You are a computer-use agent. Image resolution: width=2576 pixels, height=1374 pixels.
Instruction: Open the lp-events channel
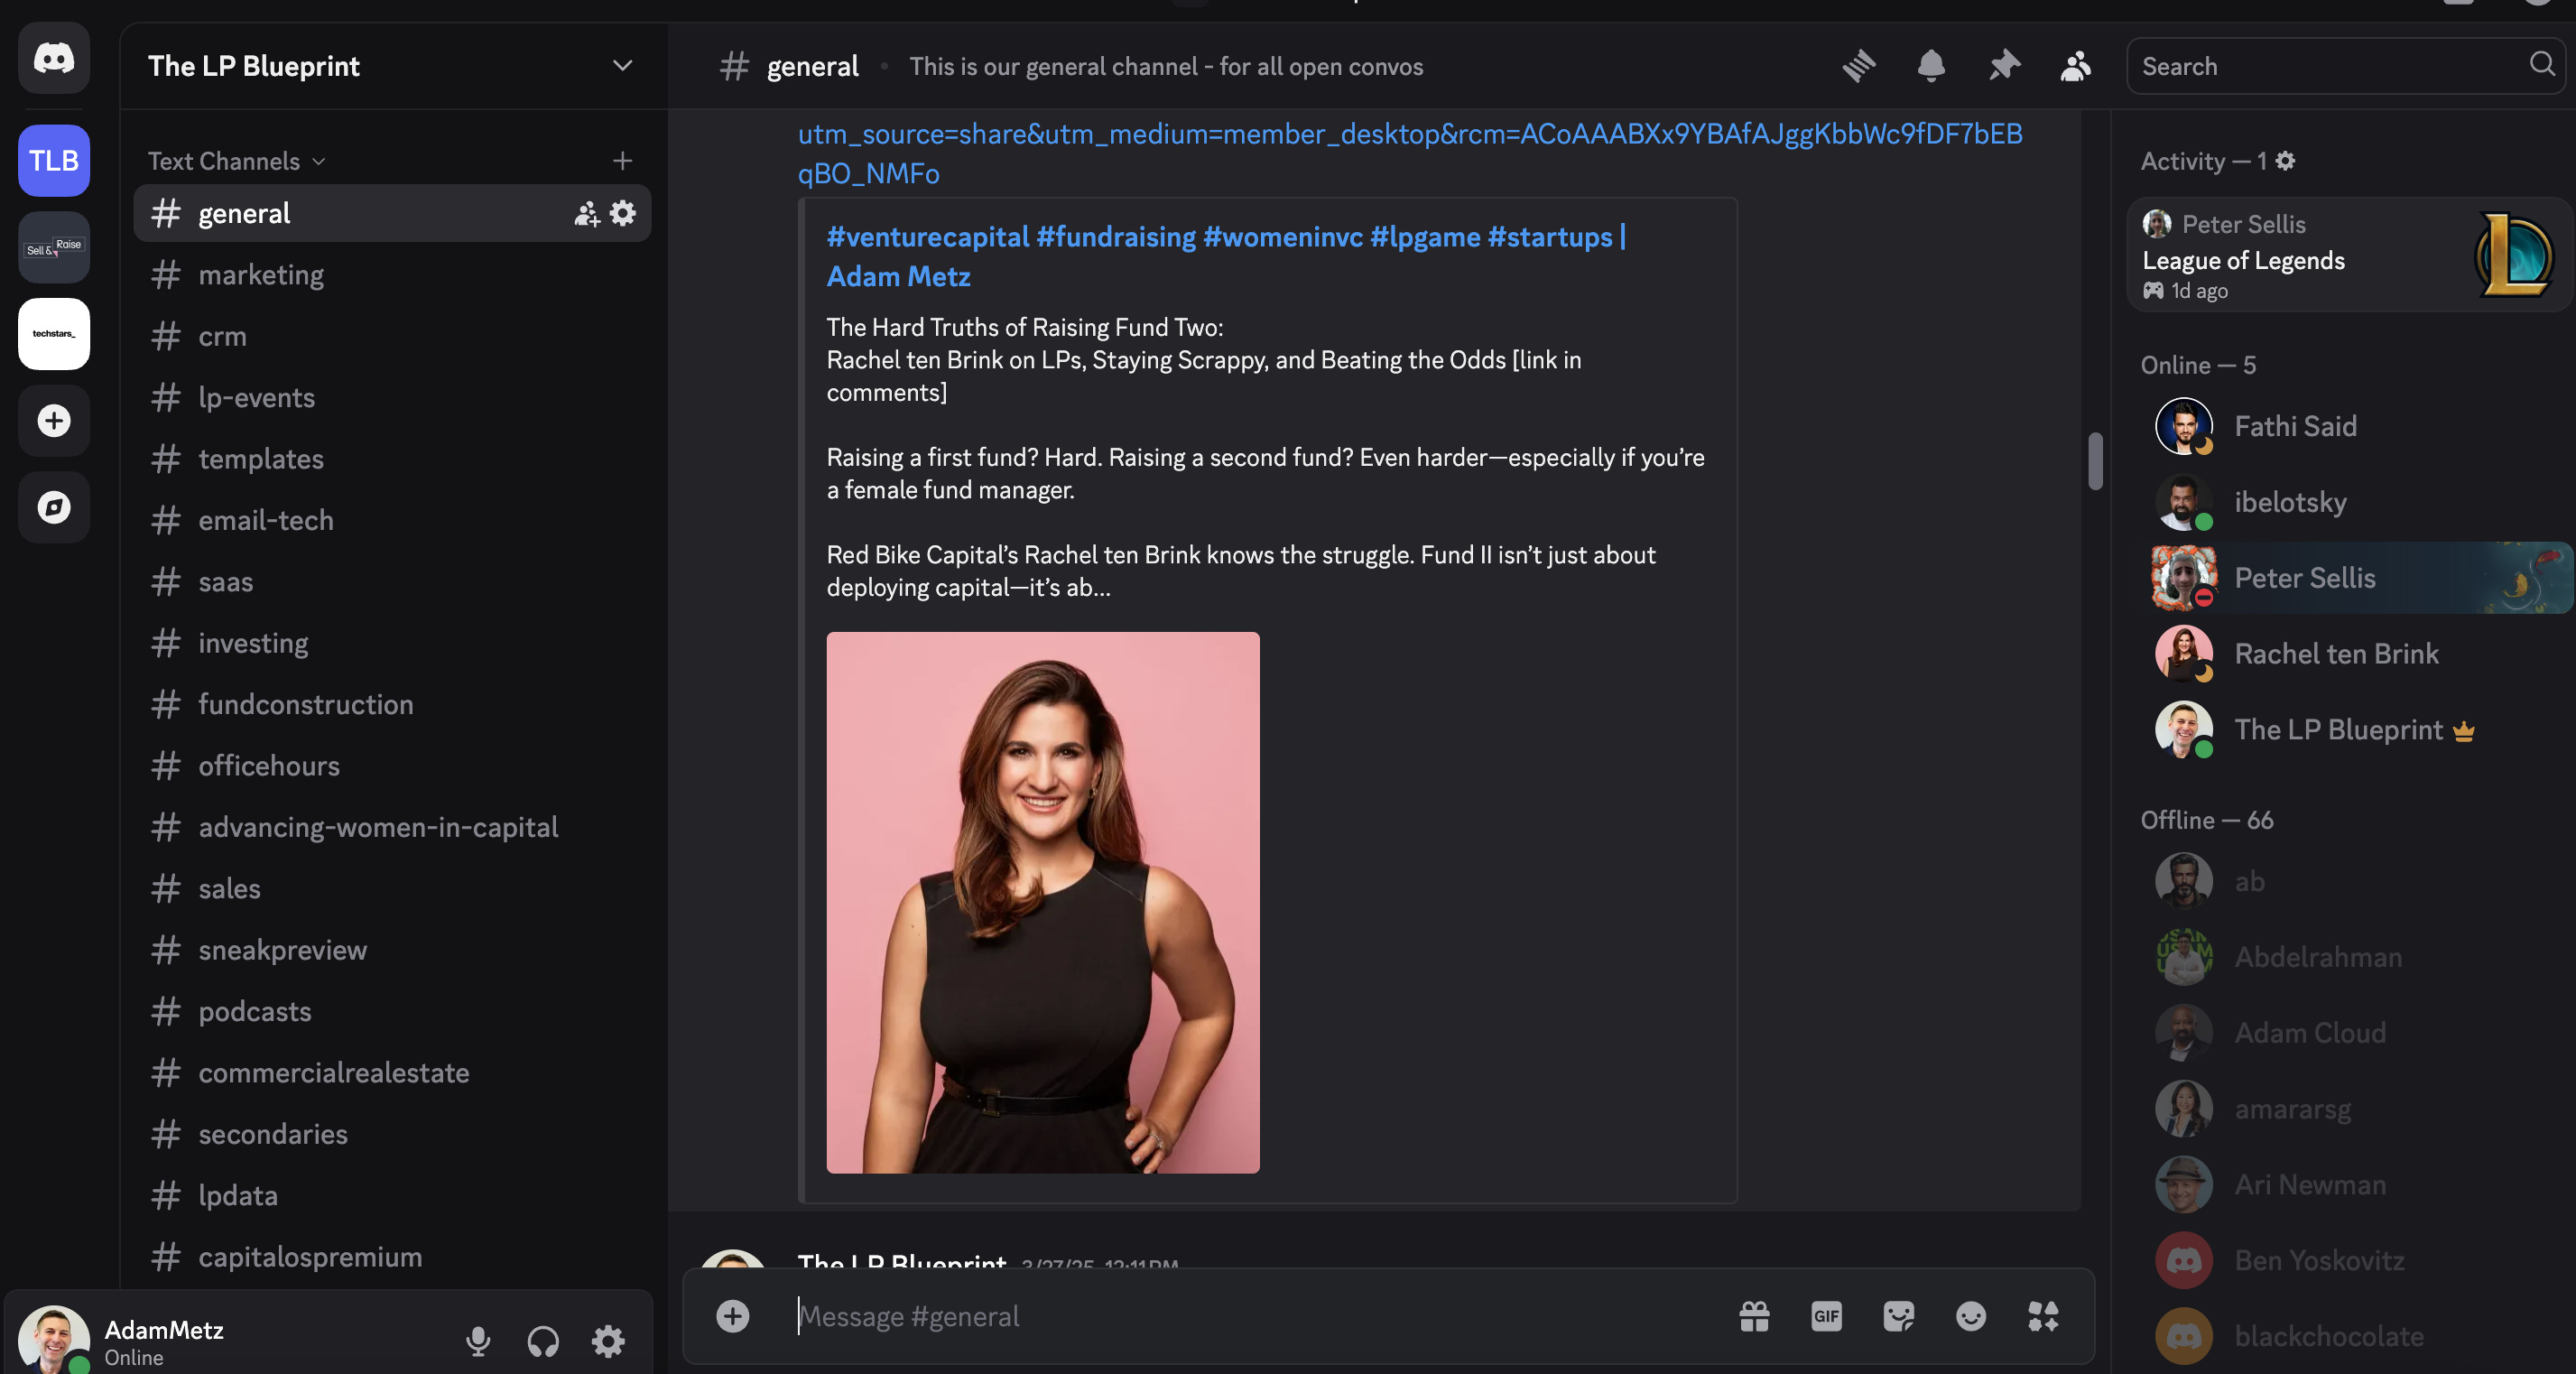pos(392,398)
